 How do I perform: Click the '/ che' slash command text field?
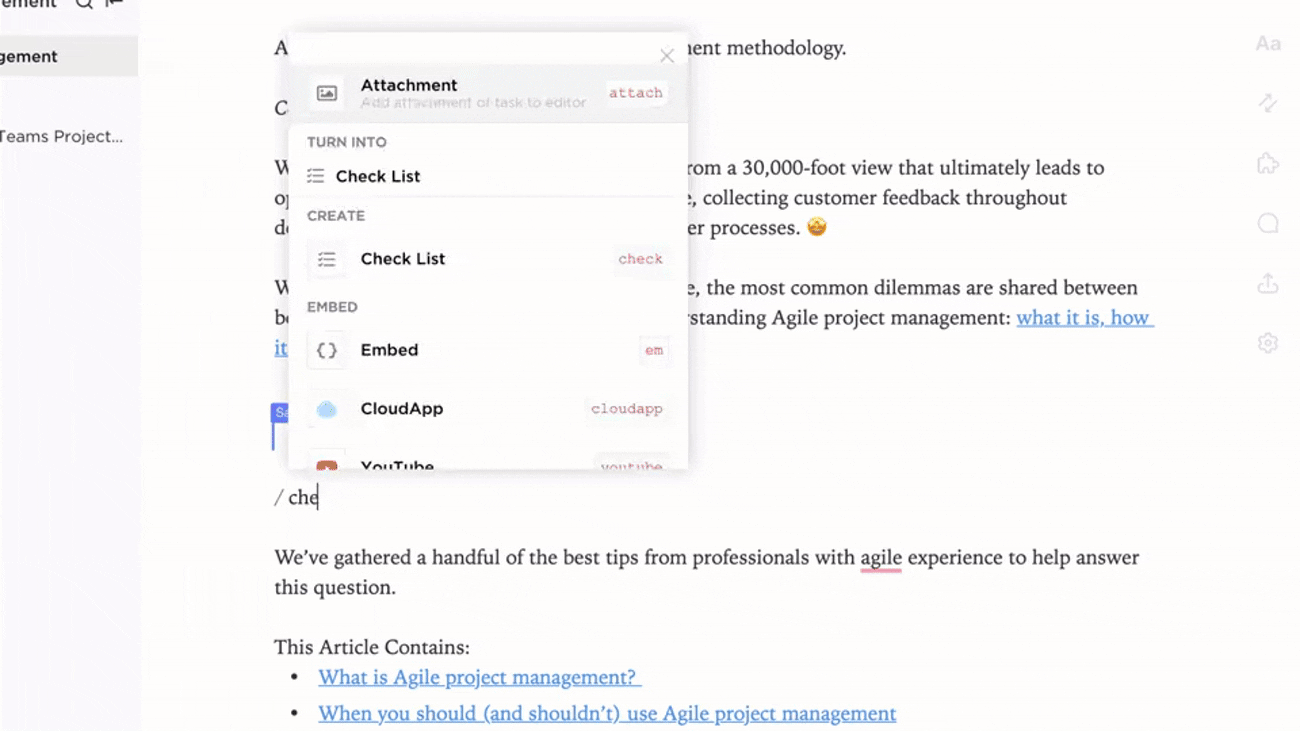point(296,497)
